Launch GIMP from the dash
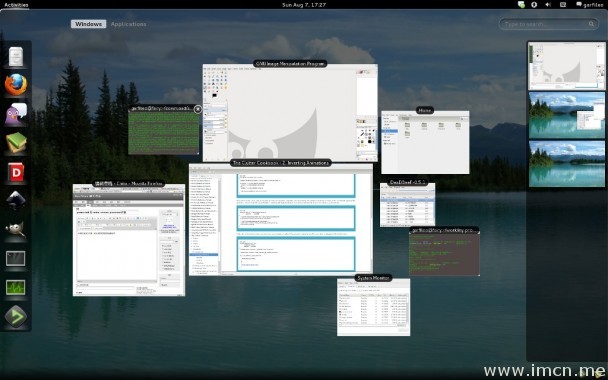608x380 pixels. point(16,230)
